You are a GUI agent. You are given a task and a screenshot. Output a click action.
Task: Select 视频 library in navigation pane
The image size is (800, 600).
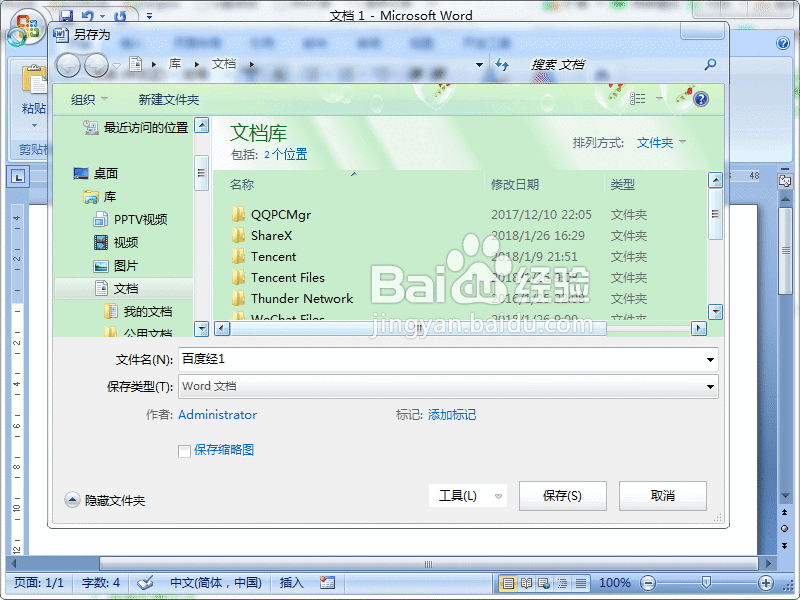click(116, 242)
